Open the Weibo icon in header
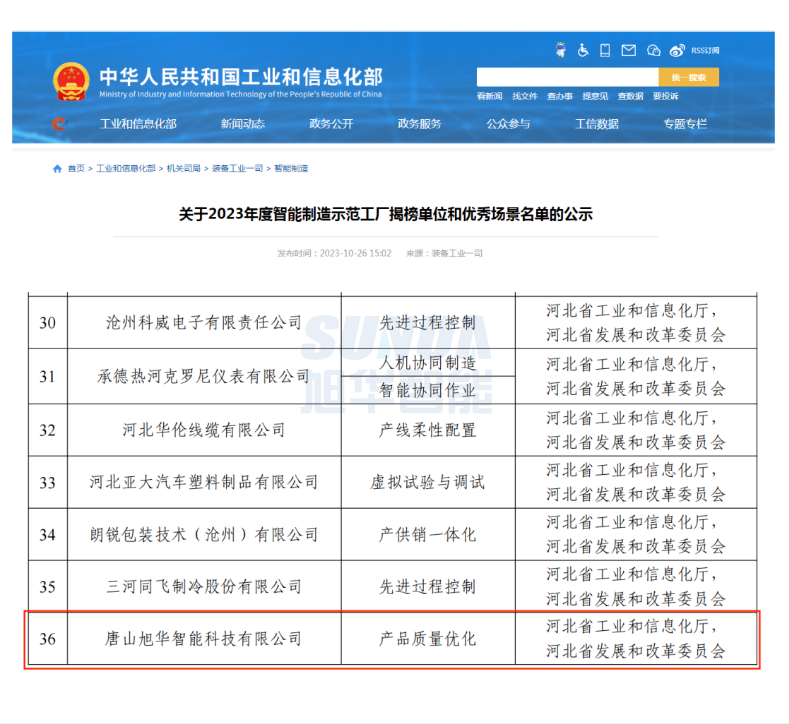 pos(677,50)
